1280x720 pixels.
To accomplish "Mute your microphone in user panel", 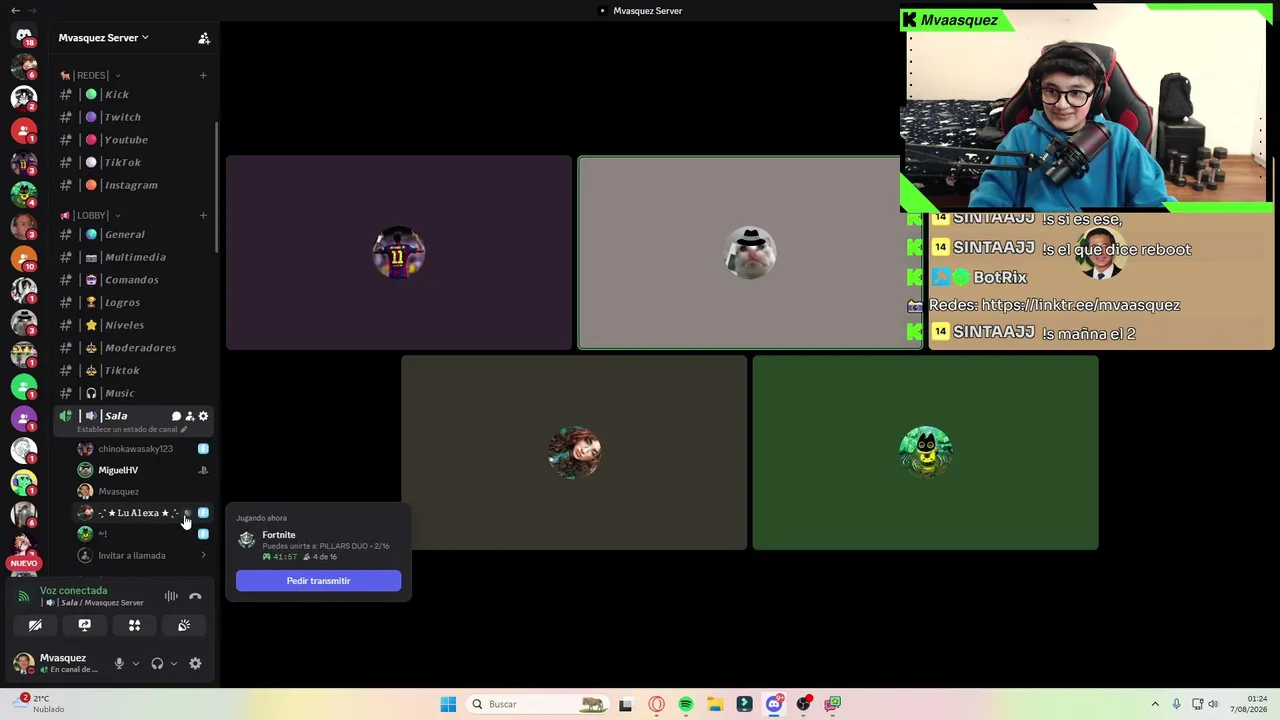I will pos(119,663).
